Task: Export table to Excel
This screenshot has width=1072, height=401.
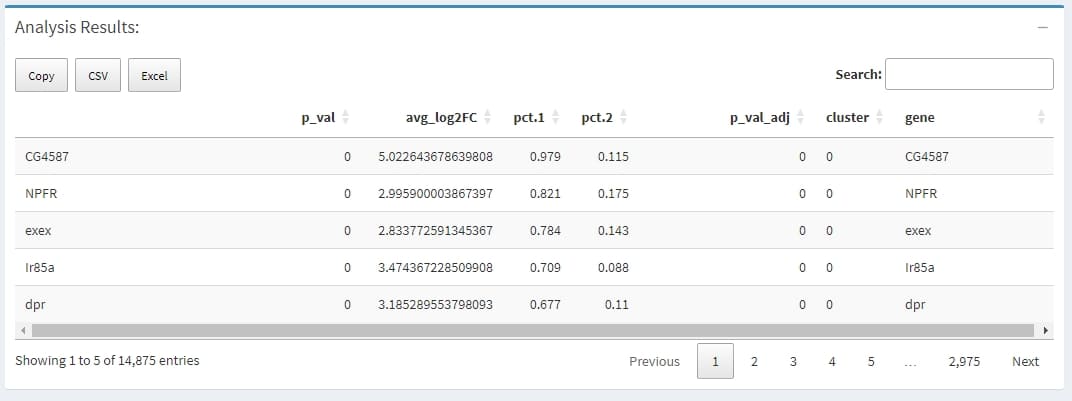Action: point(154,75)
